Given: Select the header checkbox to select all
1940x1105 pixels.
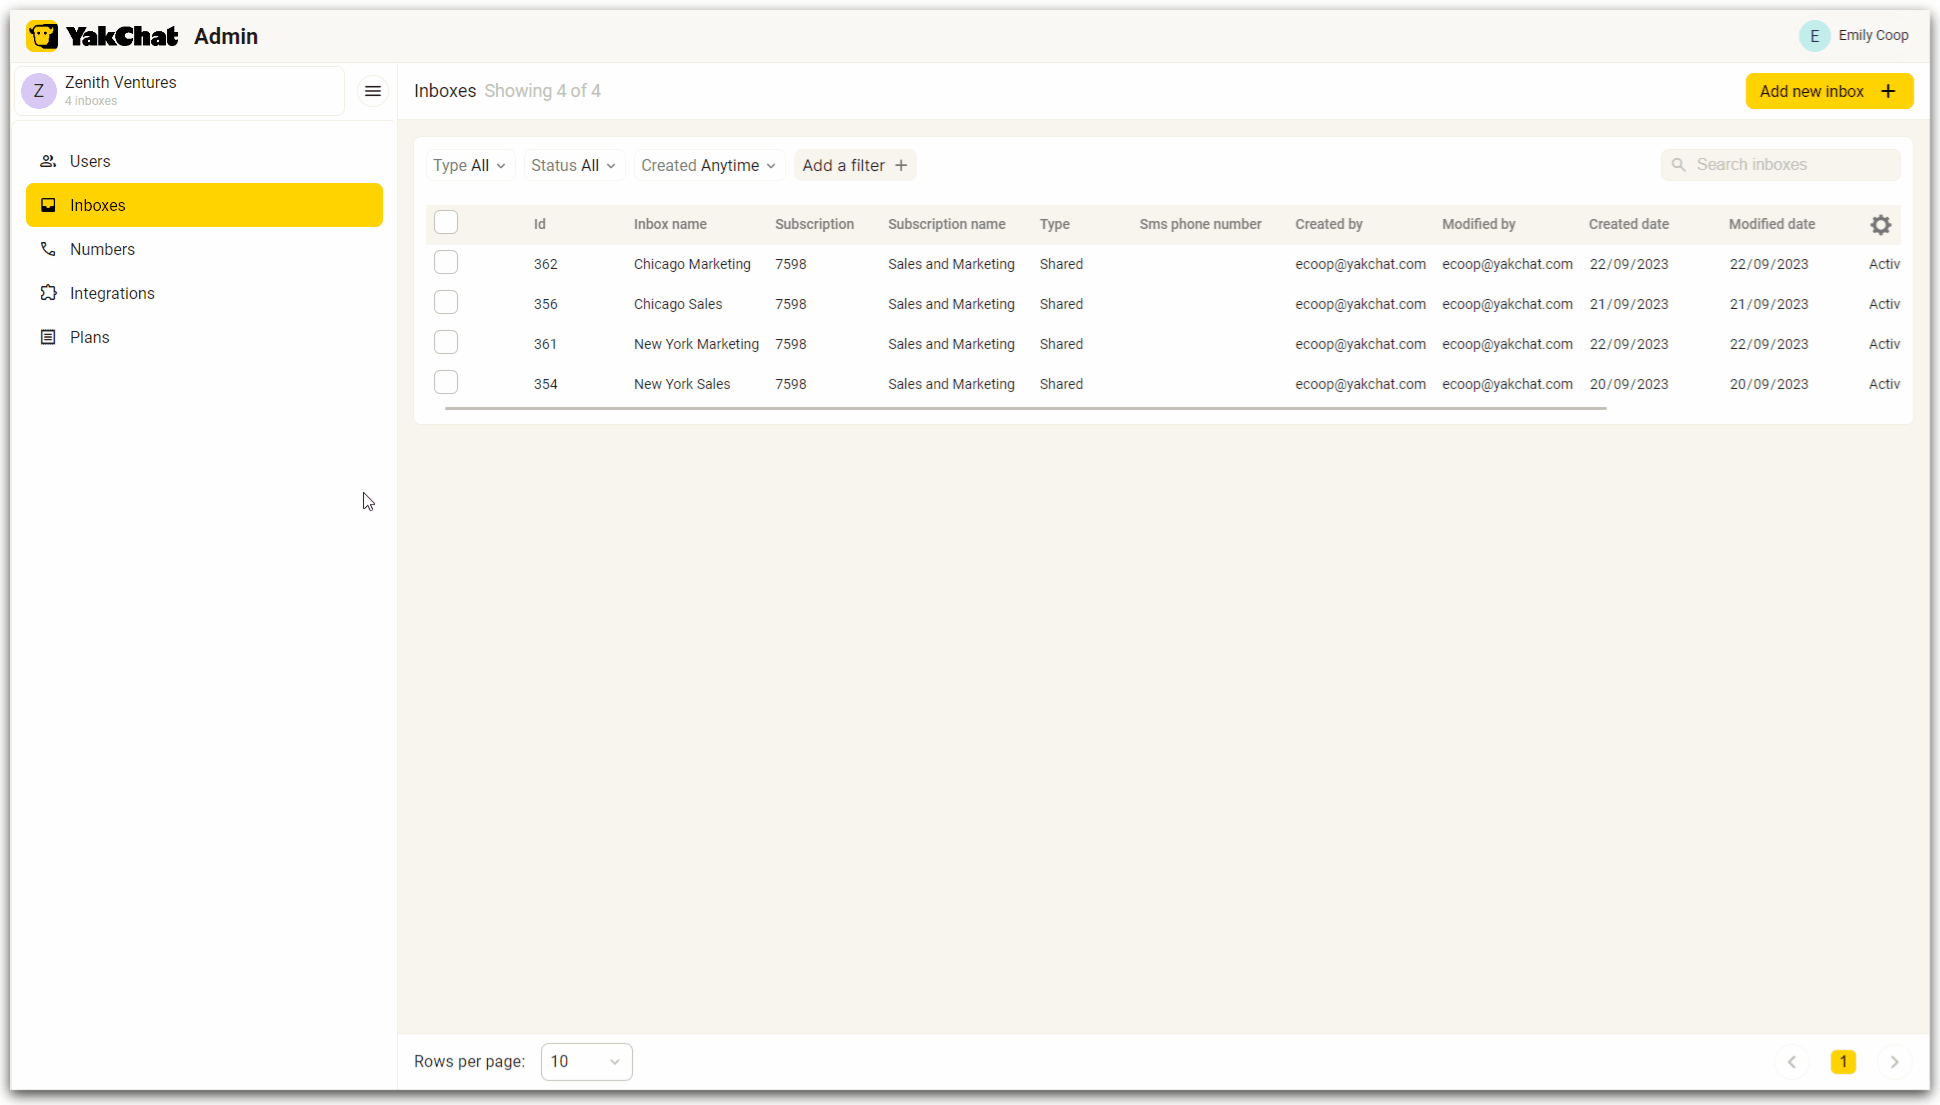Looking at the screenshot, I should point(446,223).
